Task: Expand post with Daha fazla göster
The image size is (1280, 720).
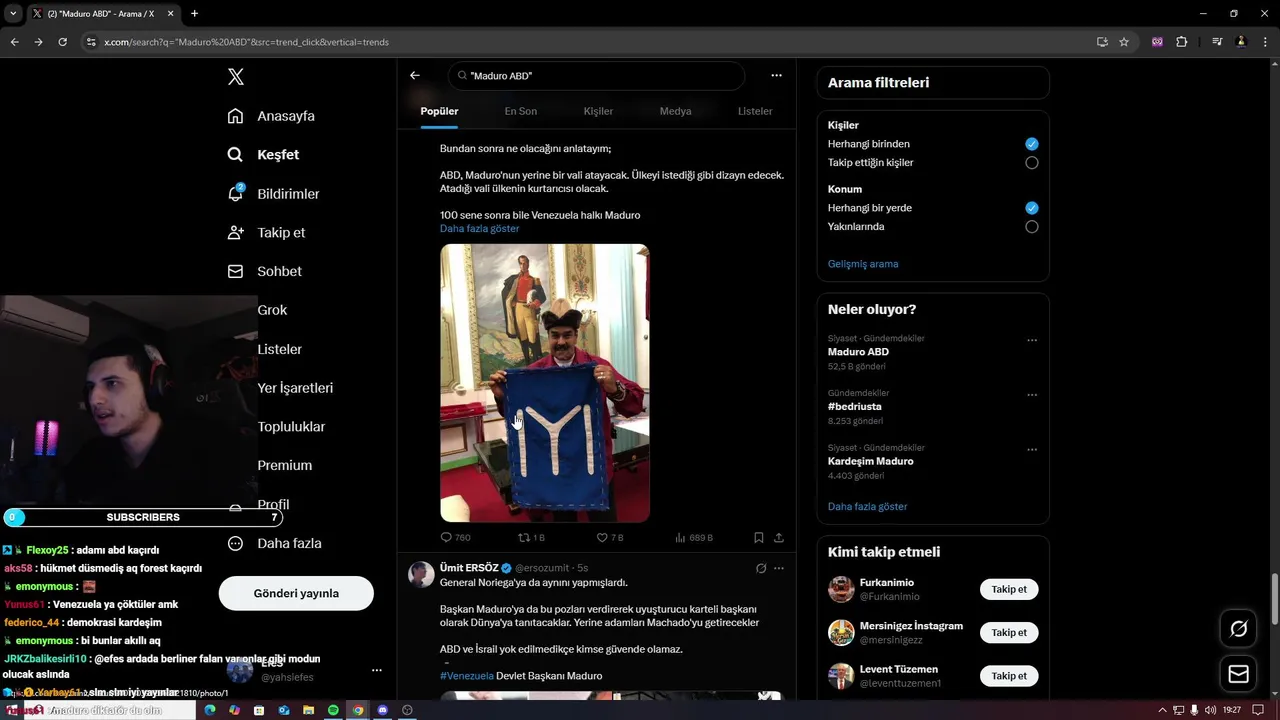Action: click(x=479, y=229)
